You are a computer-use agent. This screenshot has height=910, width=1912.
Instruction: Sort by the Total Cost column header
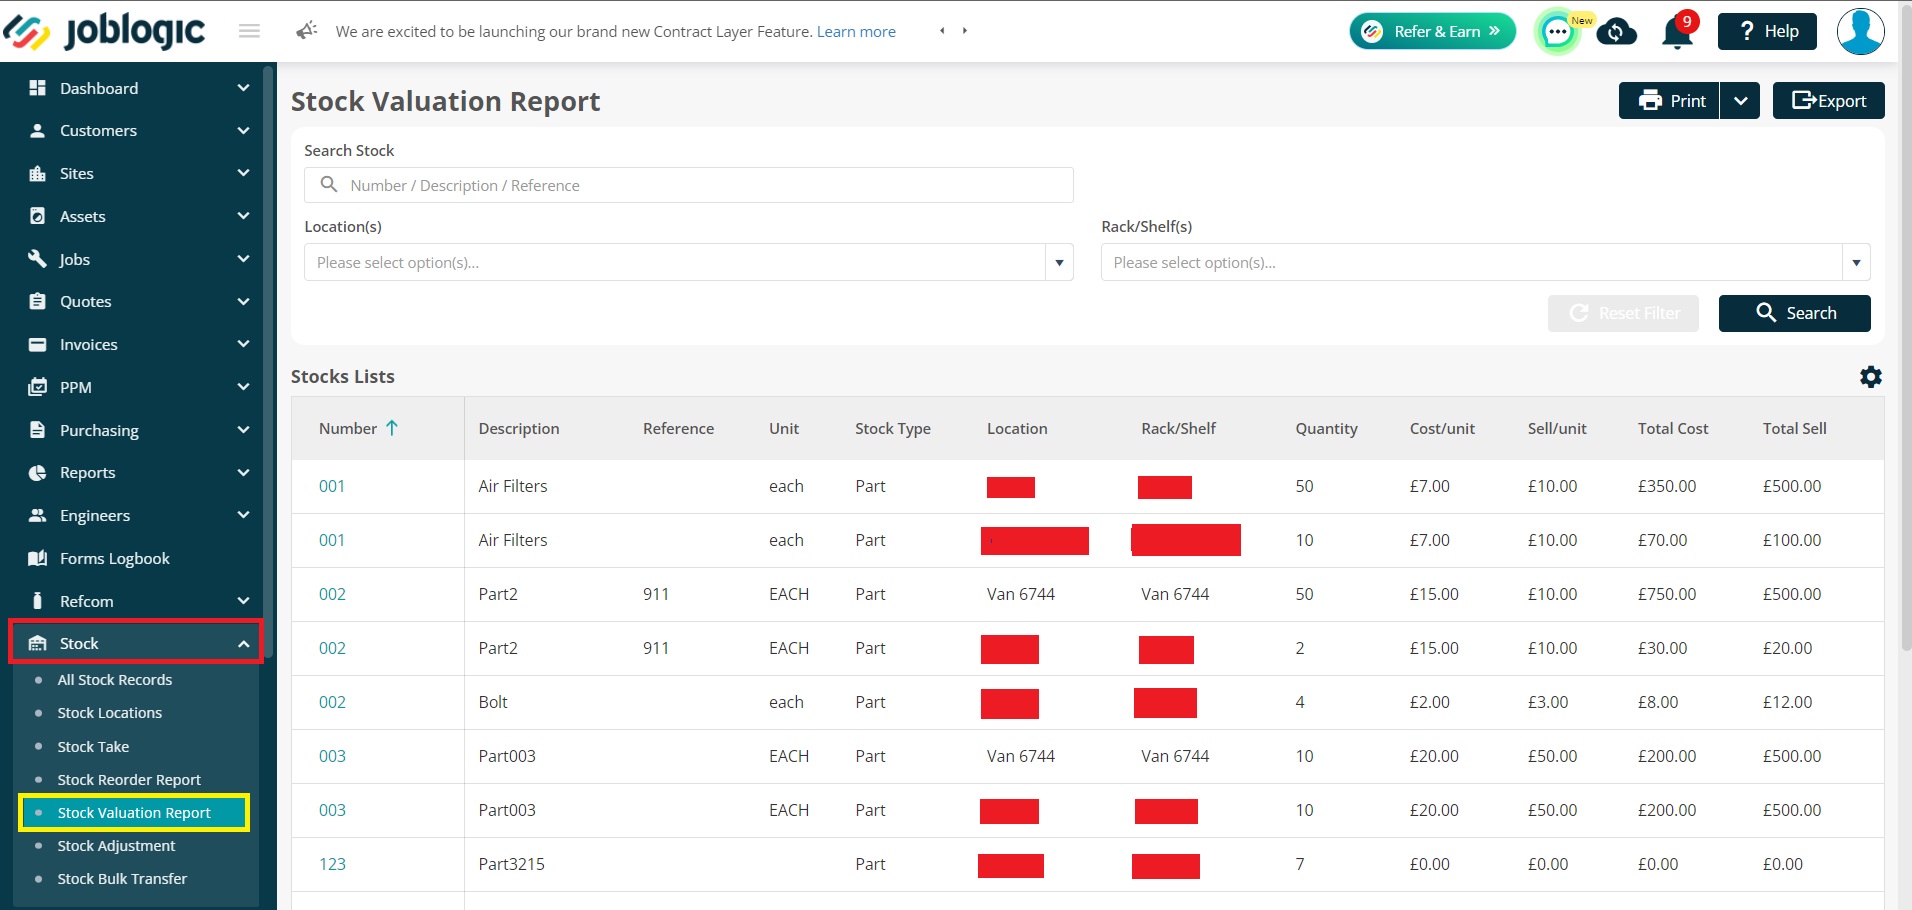point(1673,428)
